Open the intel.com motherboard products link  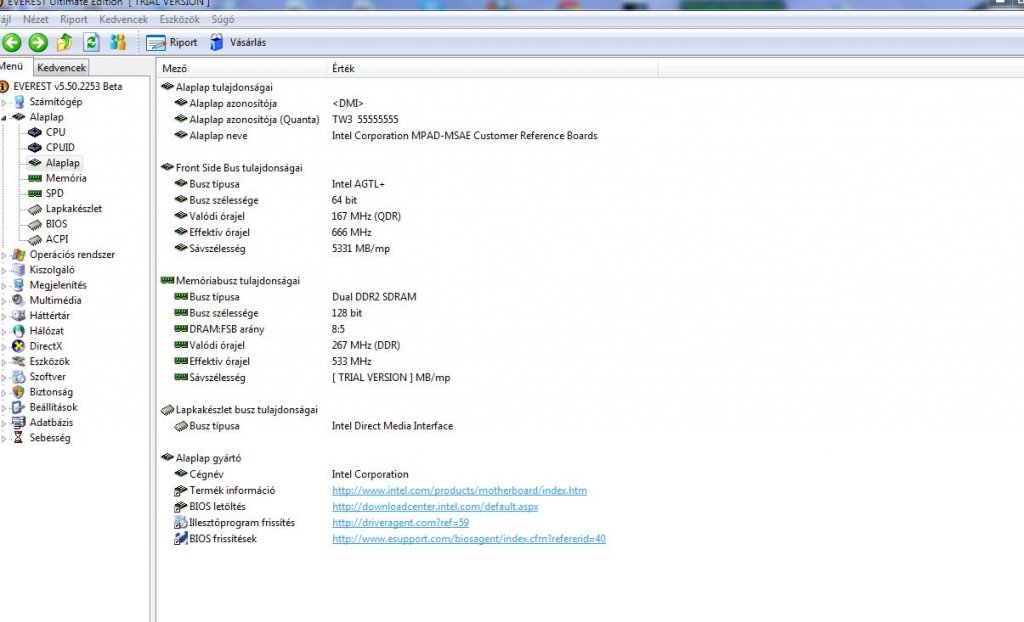[x=459, y=490]
